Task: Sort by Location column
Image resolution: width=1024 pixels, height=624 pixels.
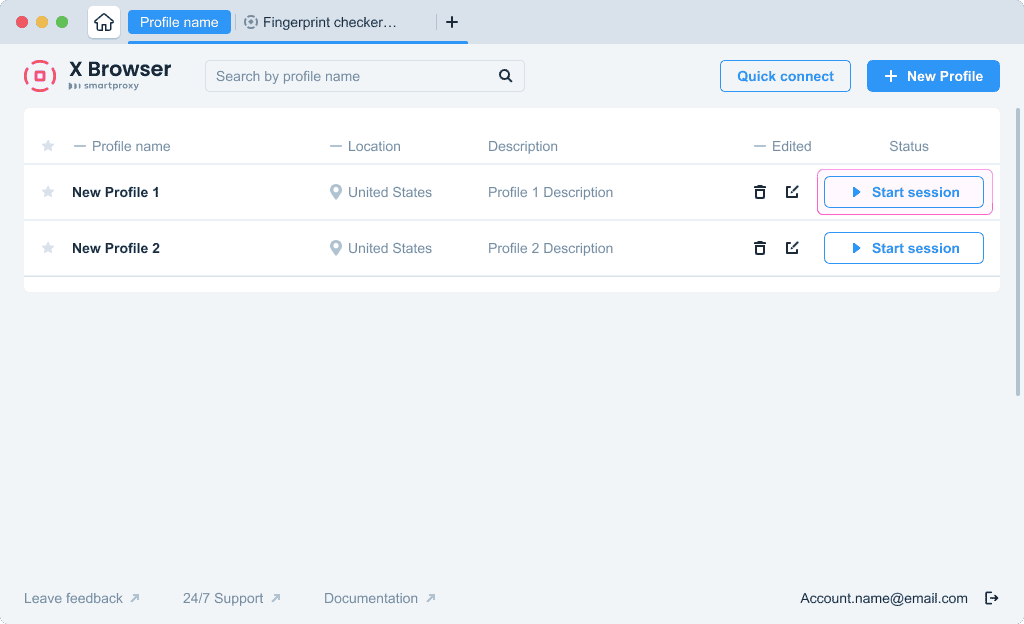Action: point(365,146)
